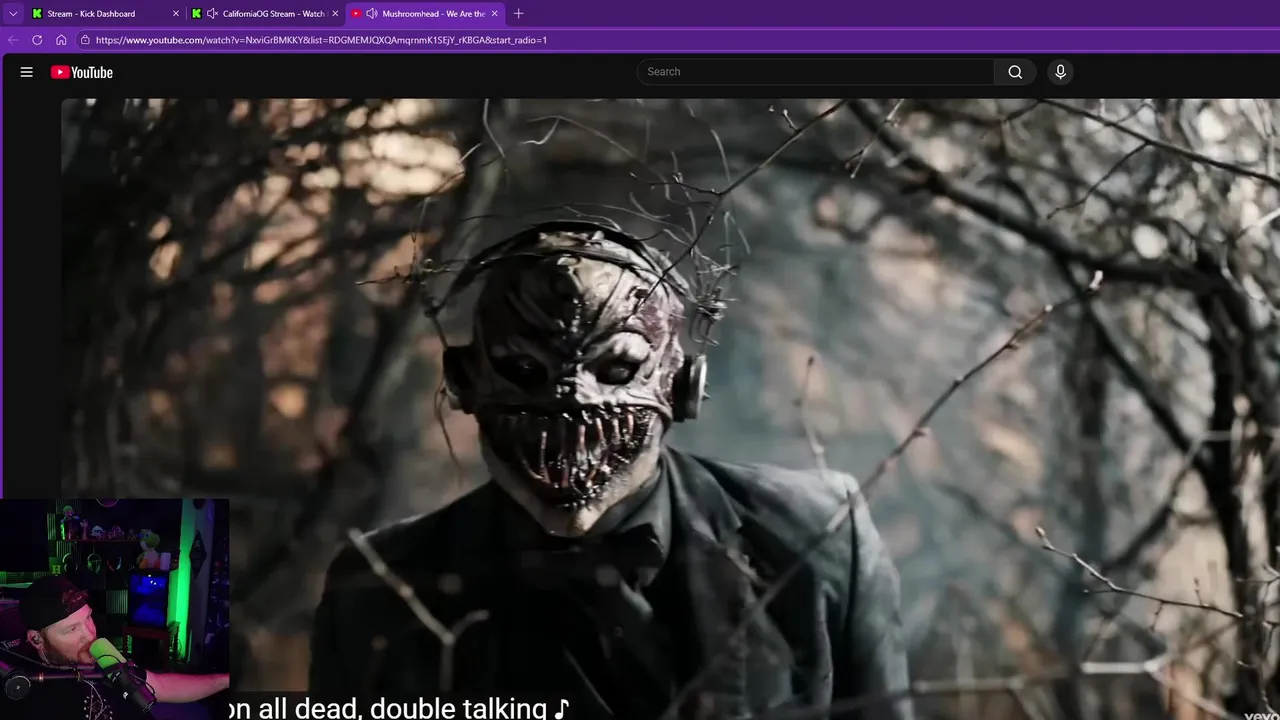Go to browser home page
The image size is (1280, 720).
(x=61, y=40)
